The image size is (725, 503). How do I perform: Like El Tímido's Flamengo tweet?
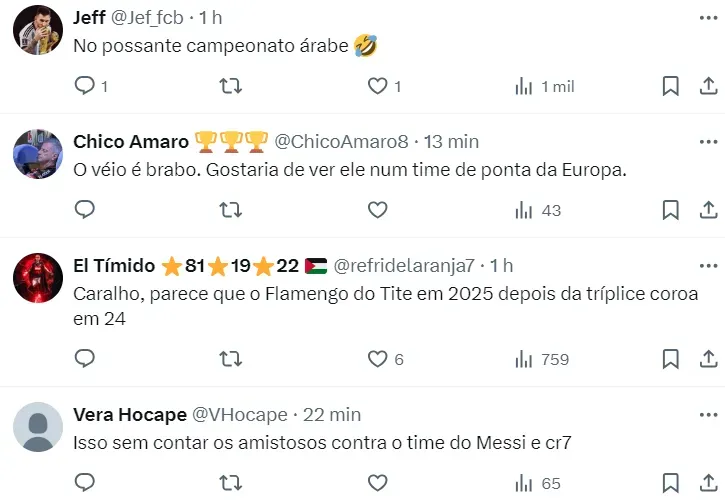click(x=377, y=359)
